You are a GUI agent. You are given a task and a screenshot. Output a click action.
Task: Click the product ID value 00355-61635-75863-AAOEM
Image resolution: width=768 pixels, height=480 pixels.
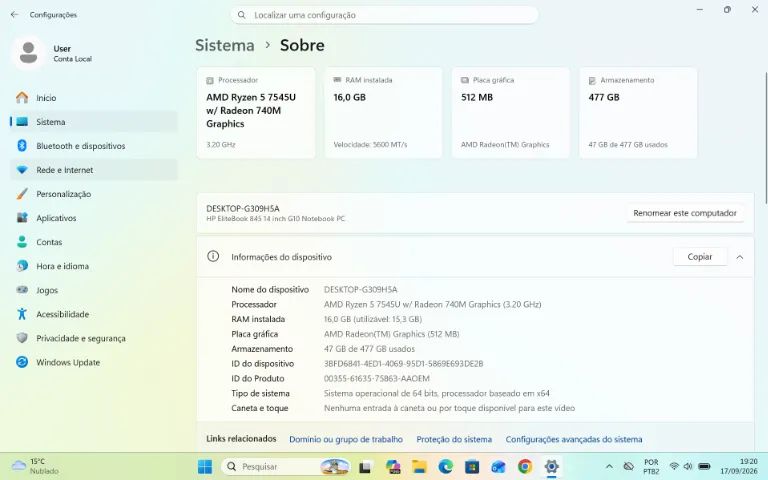[377, 378]
